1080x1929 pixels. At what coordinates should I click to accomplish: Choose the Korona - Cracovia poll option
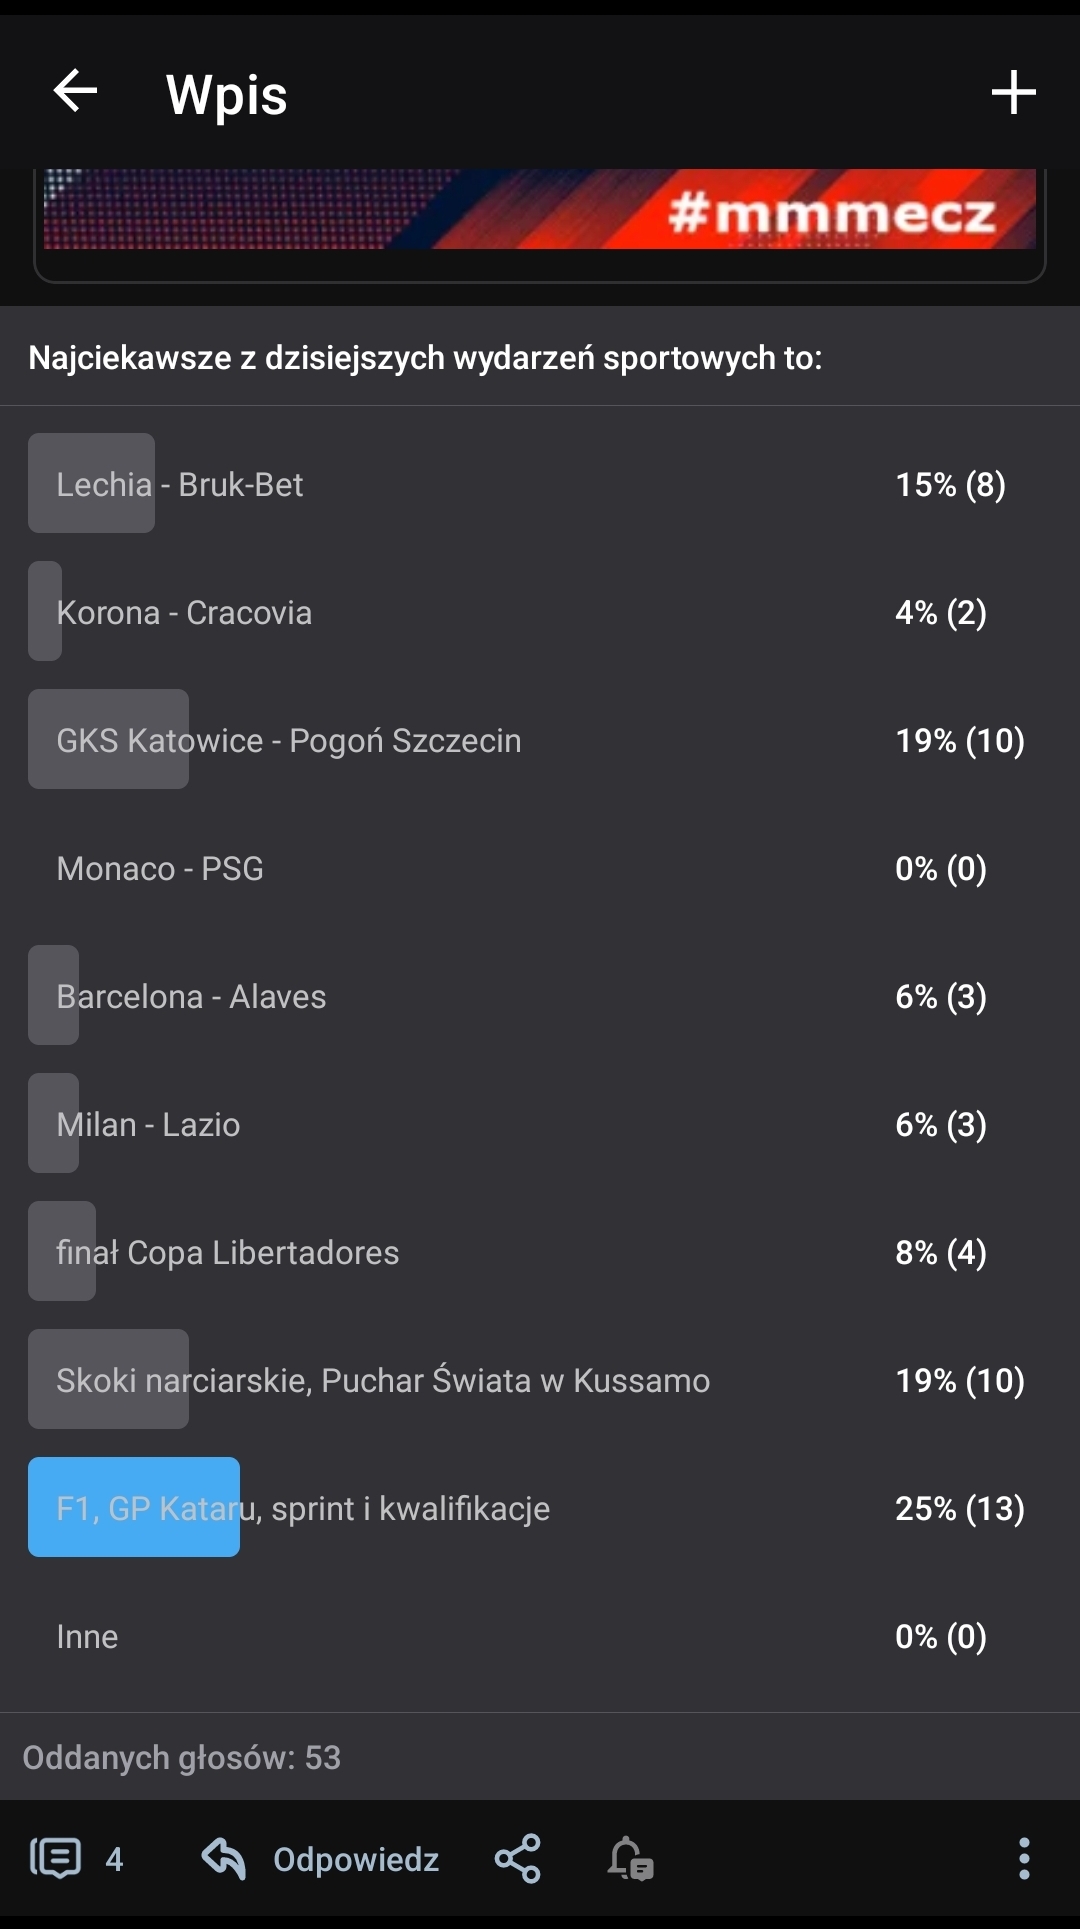(x=184, y=613)
